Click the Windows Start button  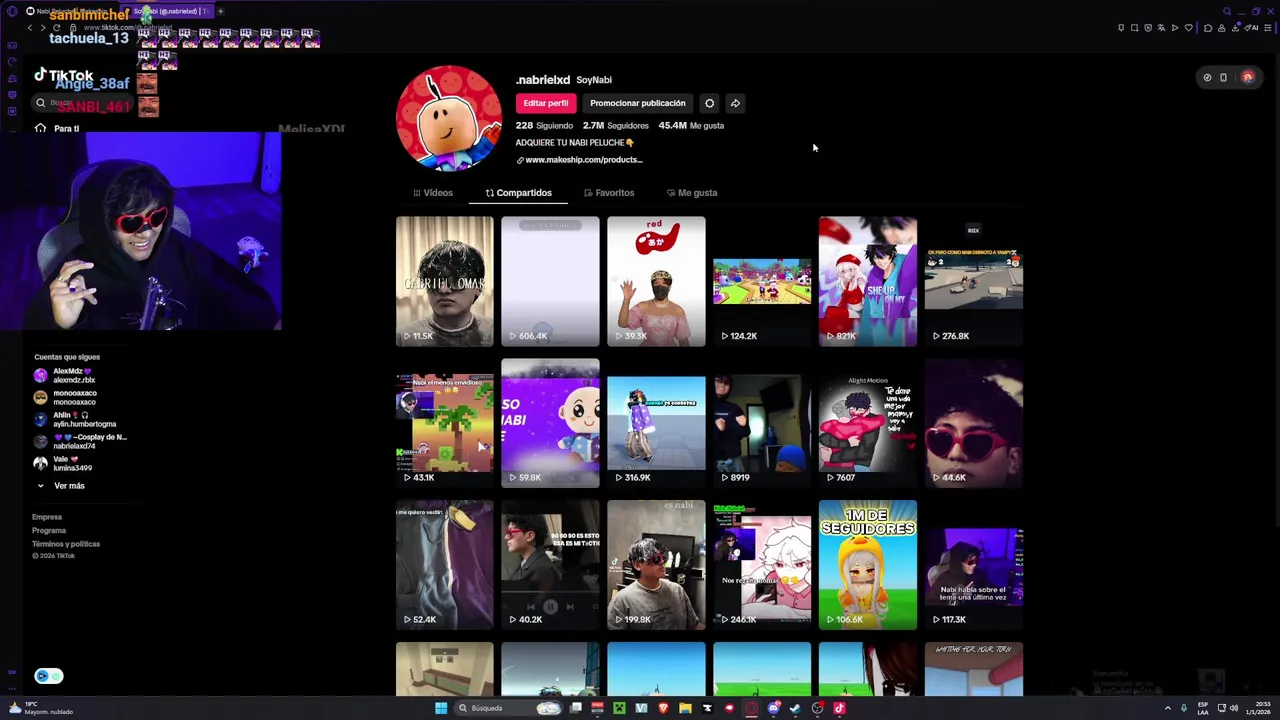point(441,708)
